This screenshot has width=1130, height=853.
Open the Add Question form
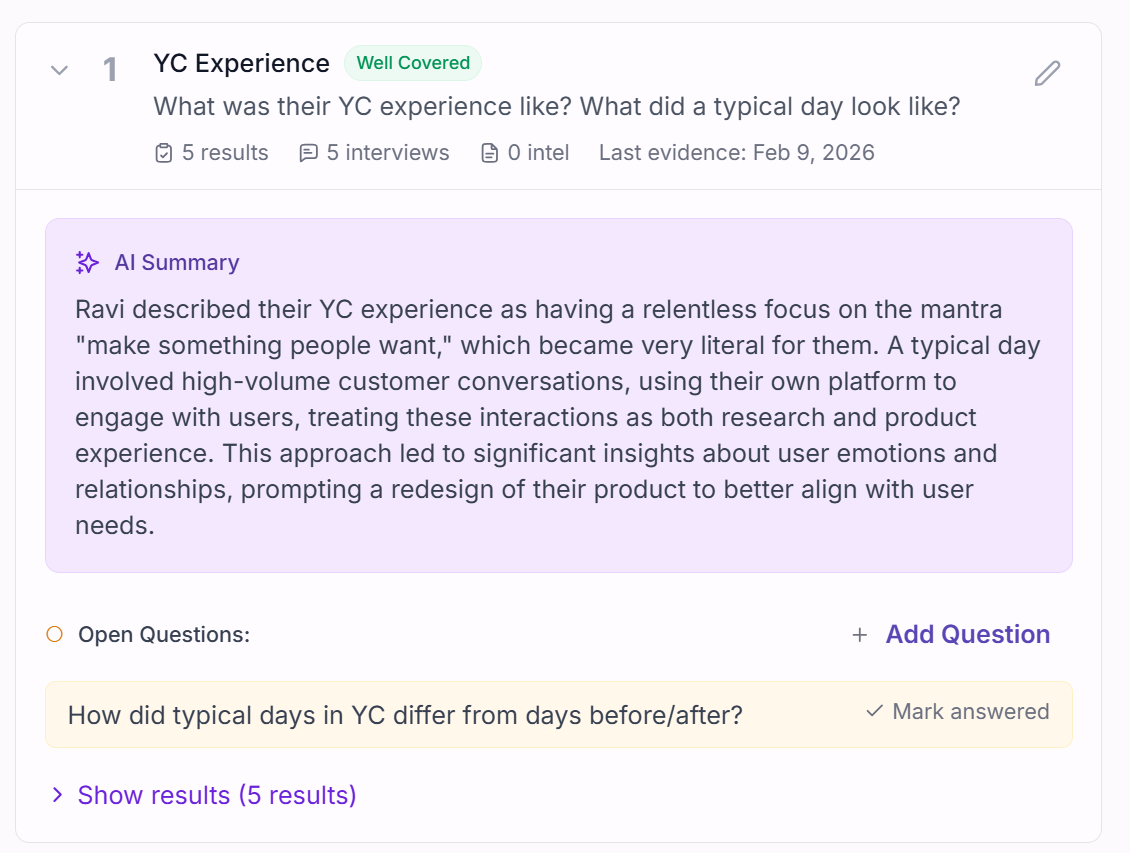point(967,634)
